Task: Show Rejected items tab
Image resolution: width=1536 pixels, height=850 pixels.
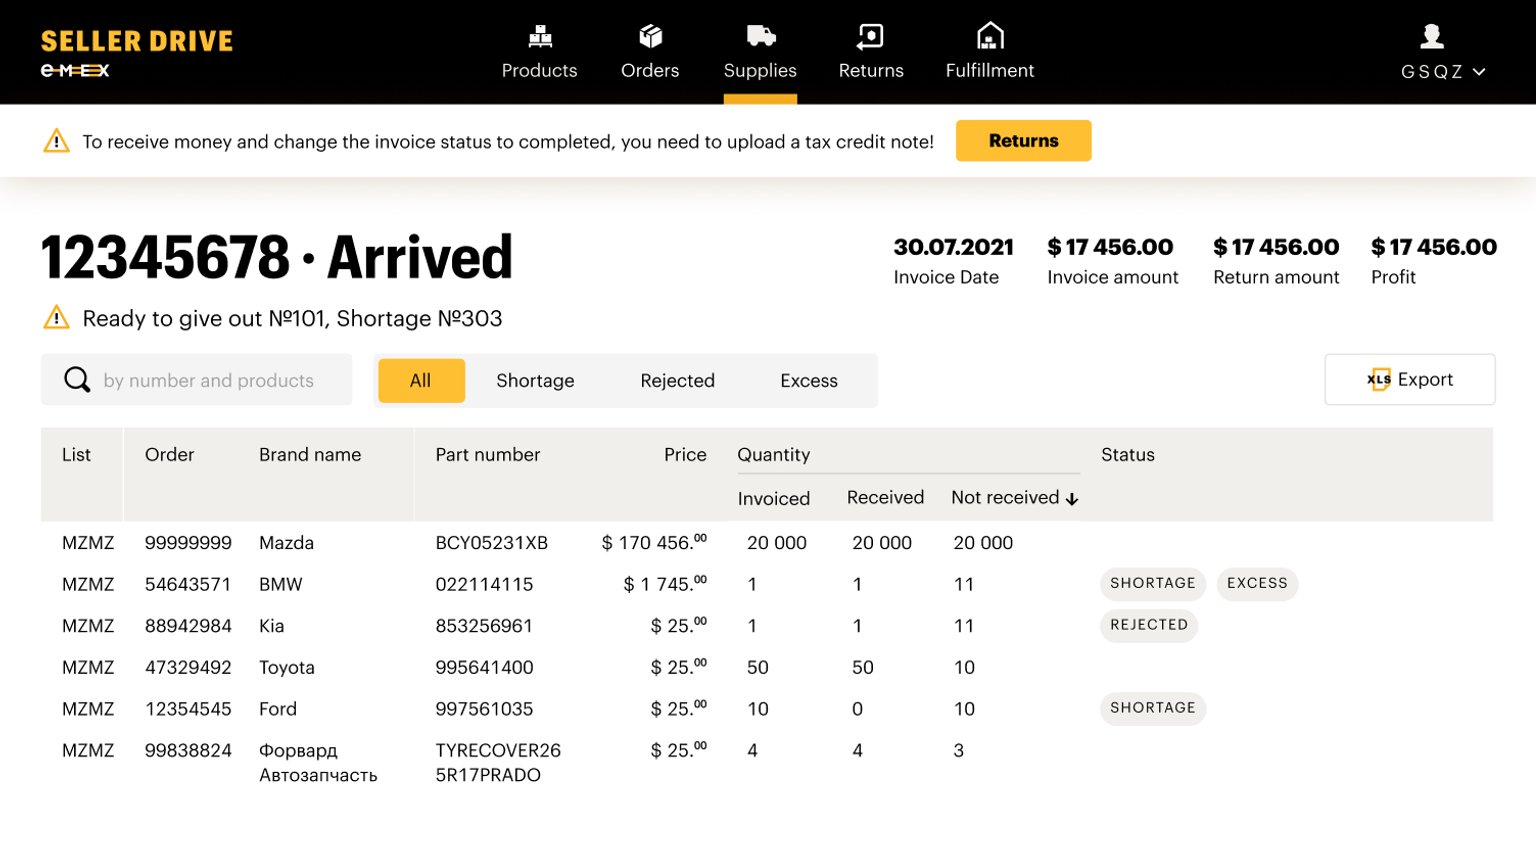Action: (x=678, y=381)
